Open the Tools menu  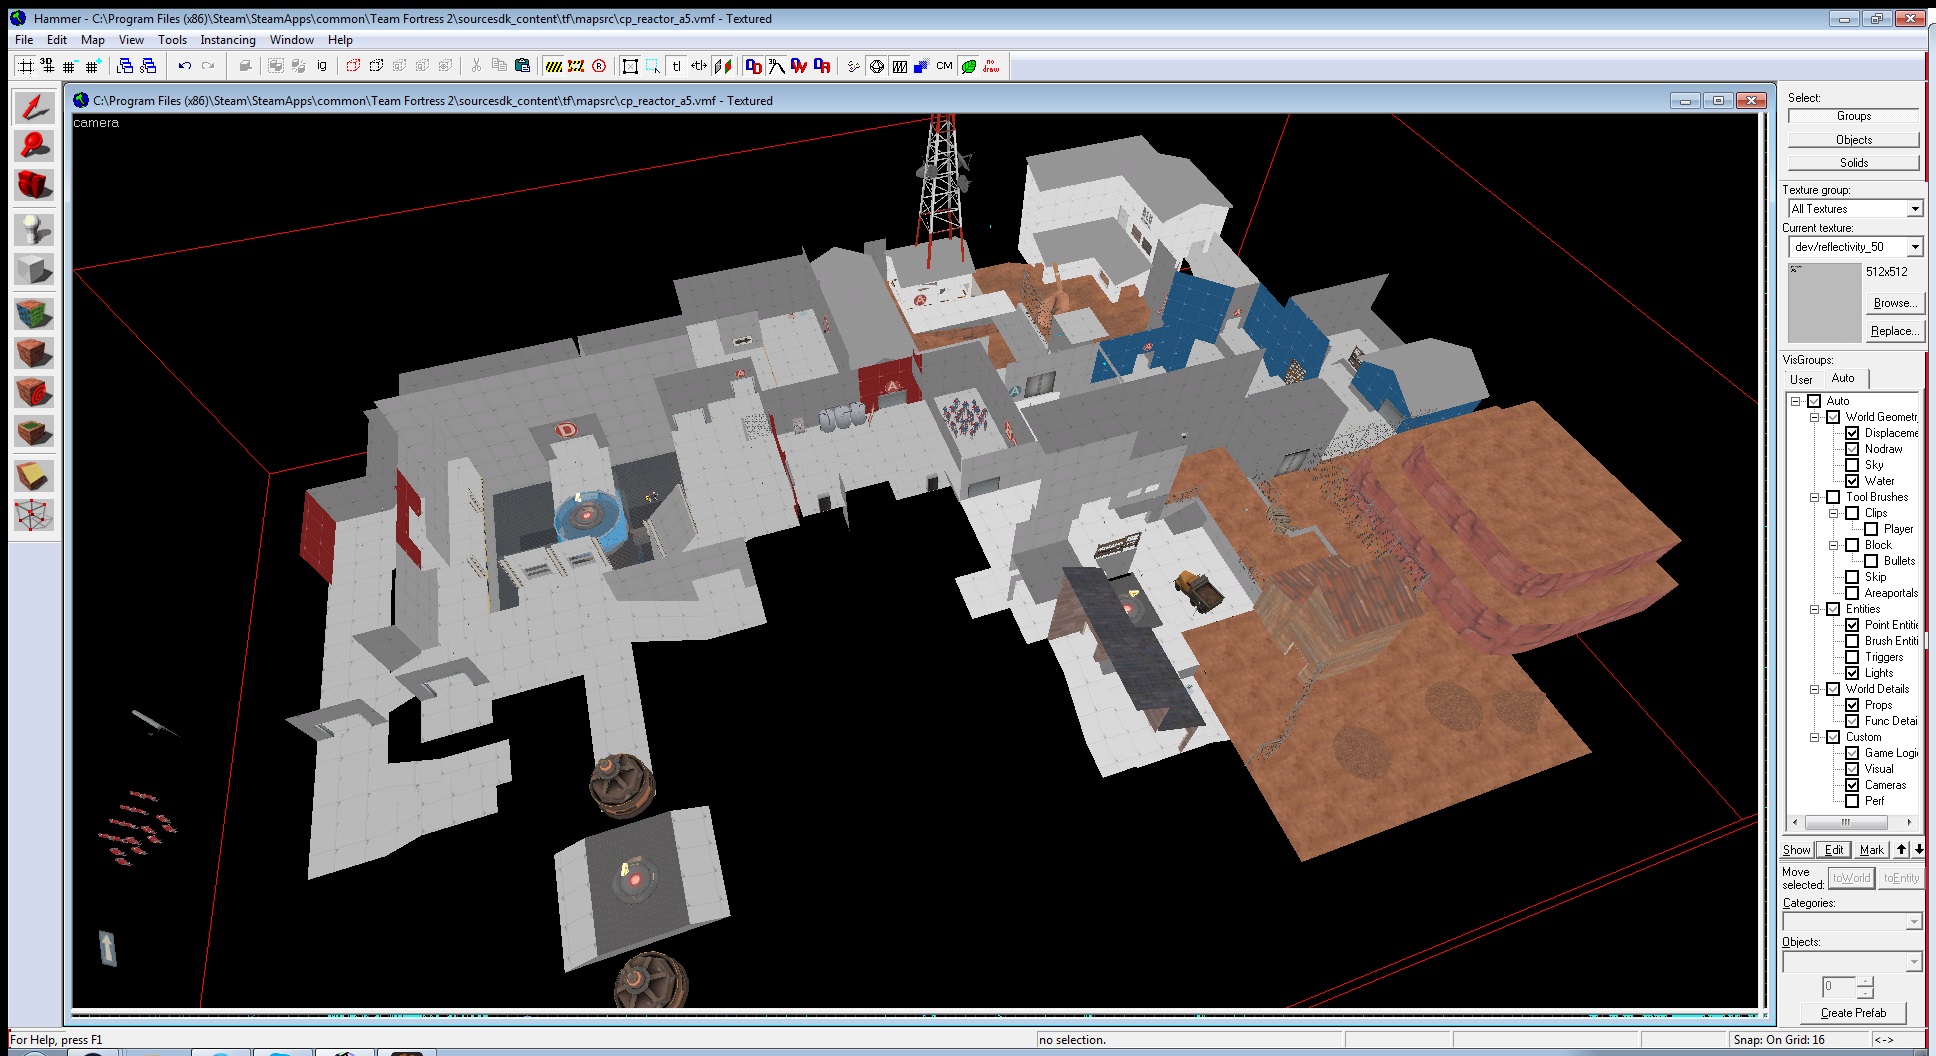click(172, 40)
